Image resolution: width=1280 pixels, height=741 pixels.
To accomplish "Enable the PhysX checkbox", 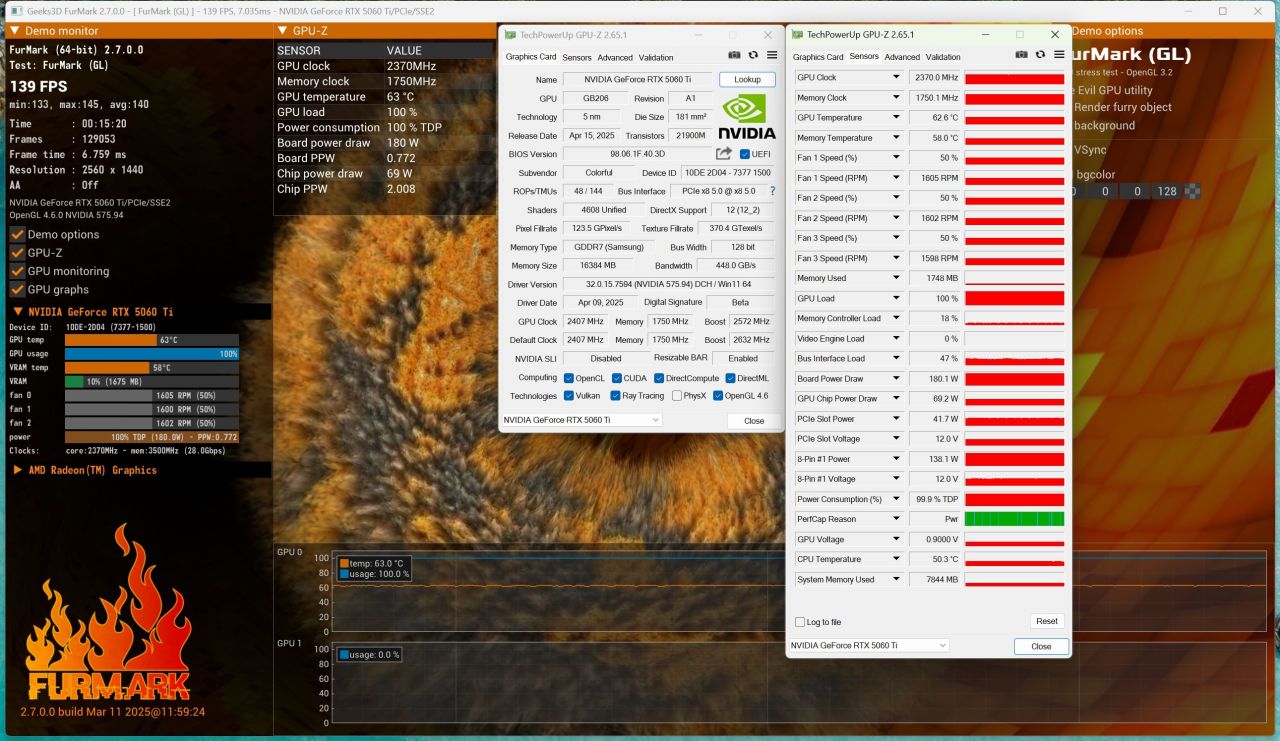I will (x=676, y=396).
